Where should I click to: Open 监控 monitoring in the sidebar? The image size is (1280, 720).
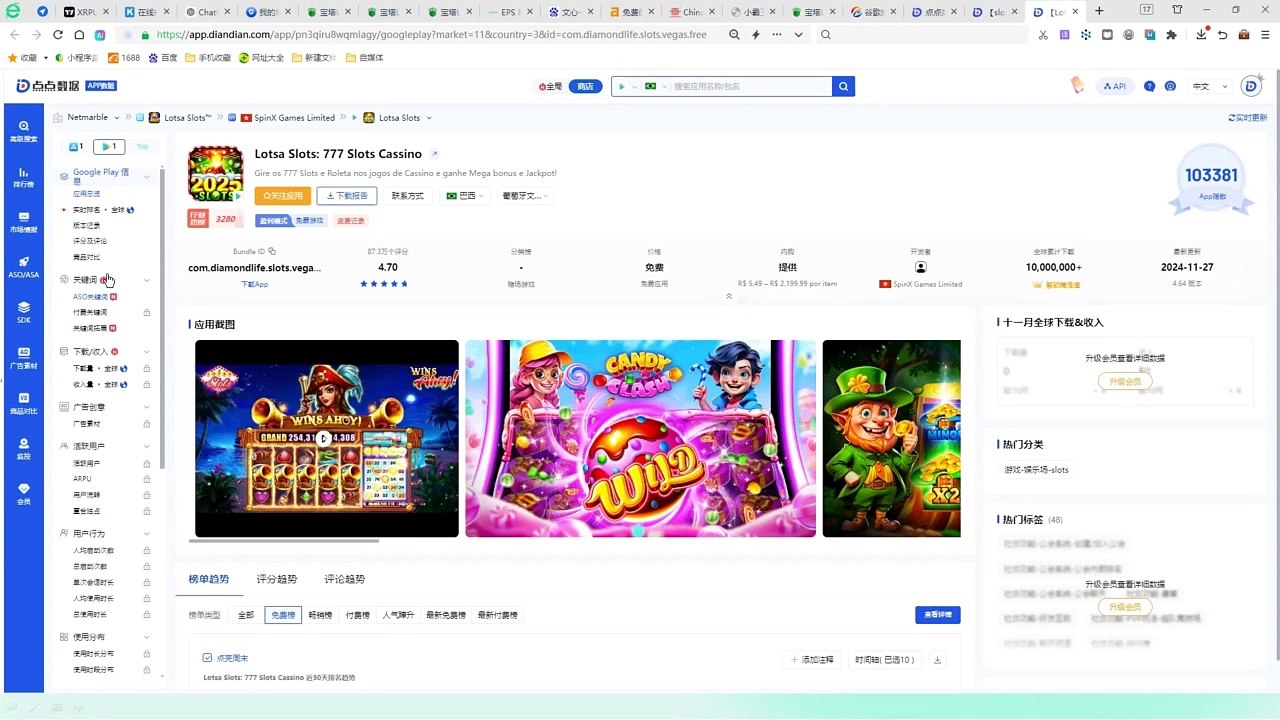23,448
